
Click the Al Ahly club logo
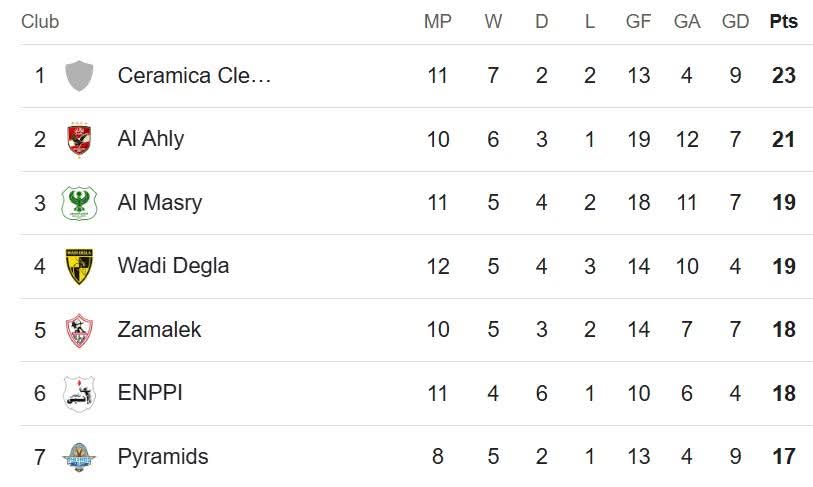click(x=79, y=139)
